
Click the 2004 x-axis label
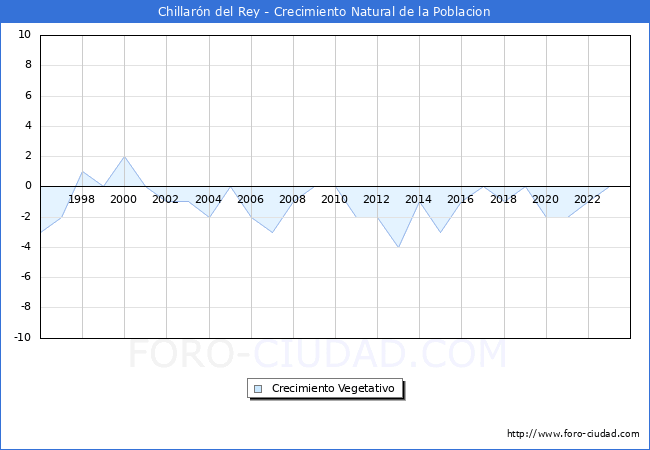pos(208,200)
